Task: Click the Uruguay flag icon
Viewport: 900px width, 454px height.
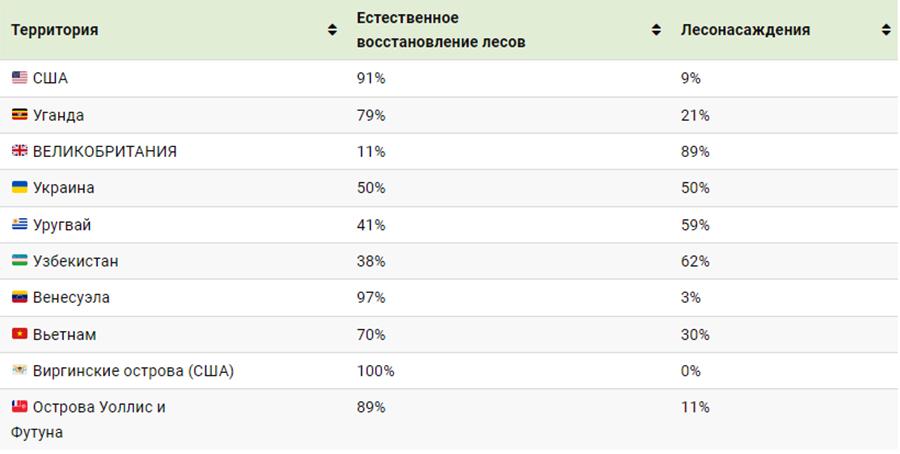Action: [x=20, y=224]
